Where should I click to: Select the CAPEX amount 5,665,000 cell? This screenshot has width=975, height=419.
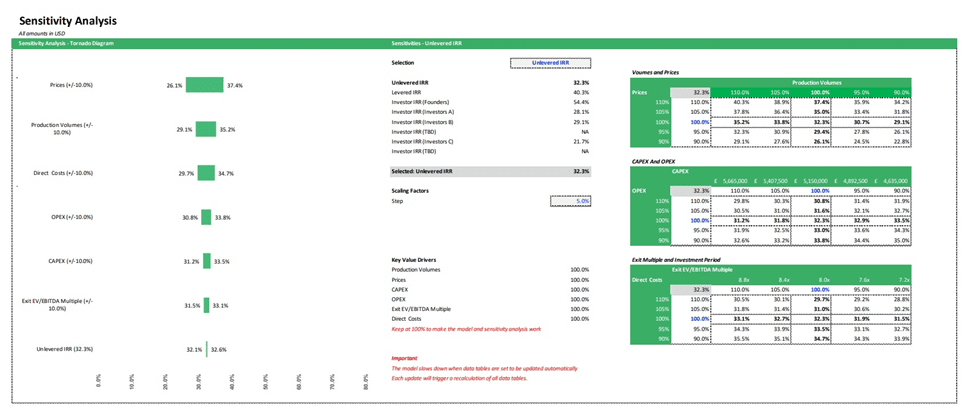pos(730,181)
